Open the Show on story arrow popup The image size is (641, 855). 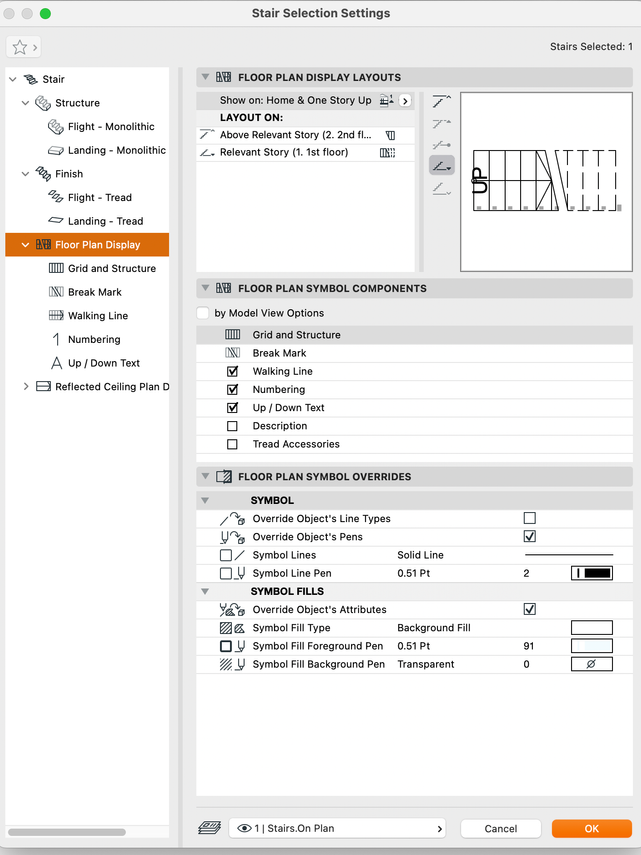click(405, 101)
